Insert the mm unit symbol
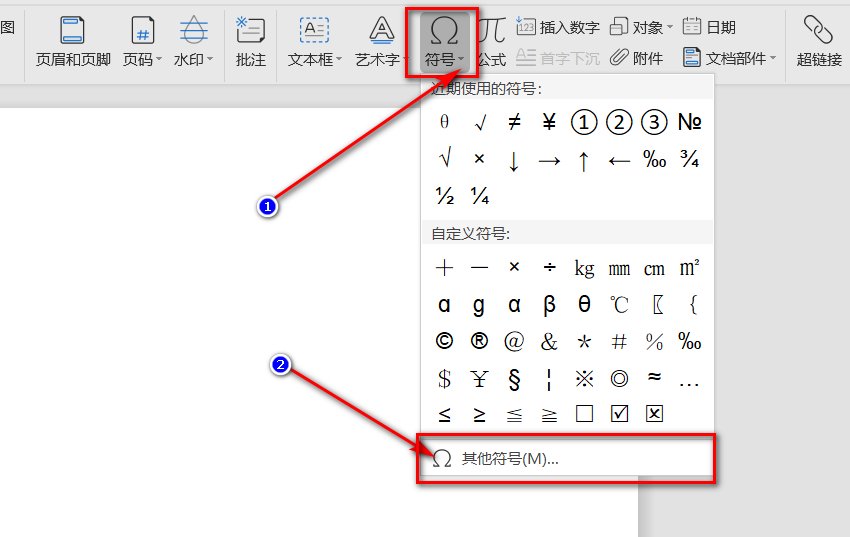This screenshot has height=537, width=850. [x=619, y=269]
